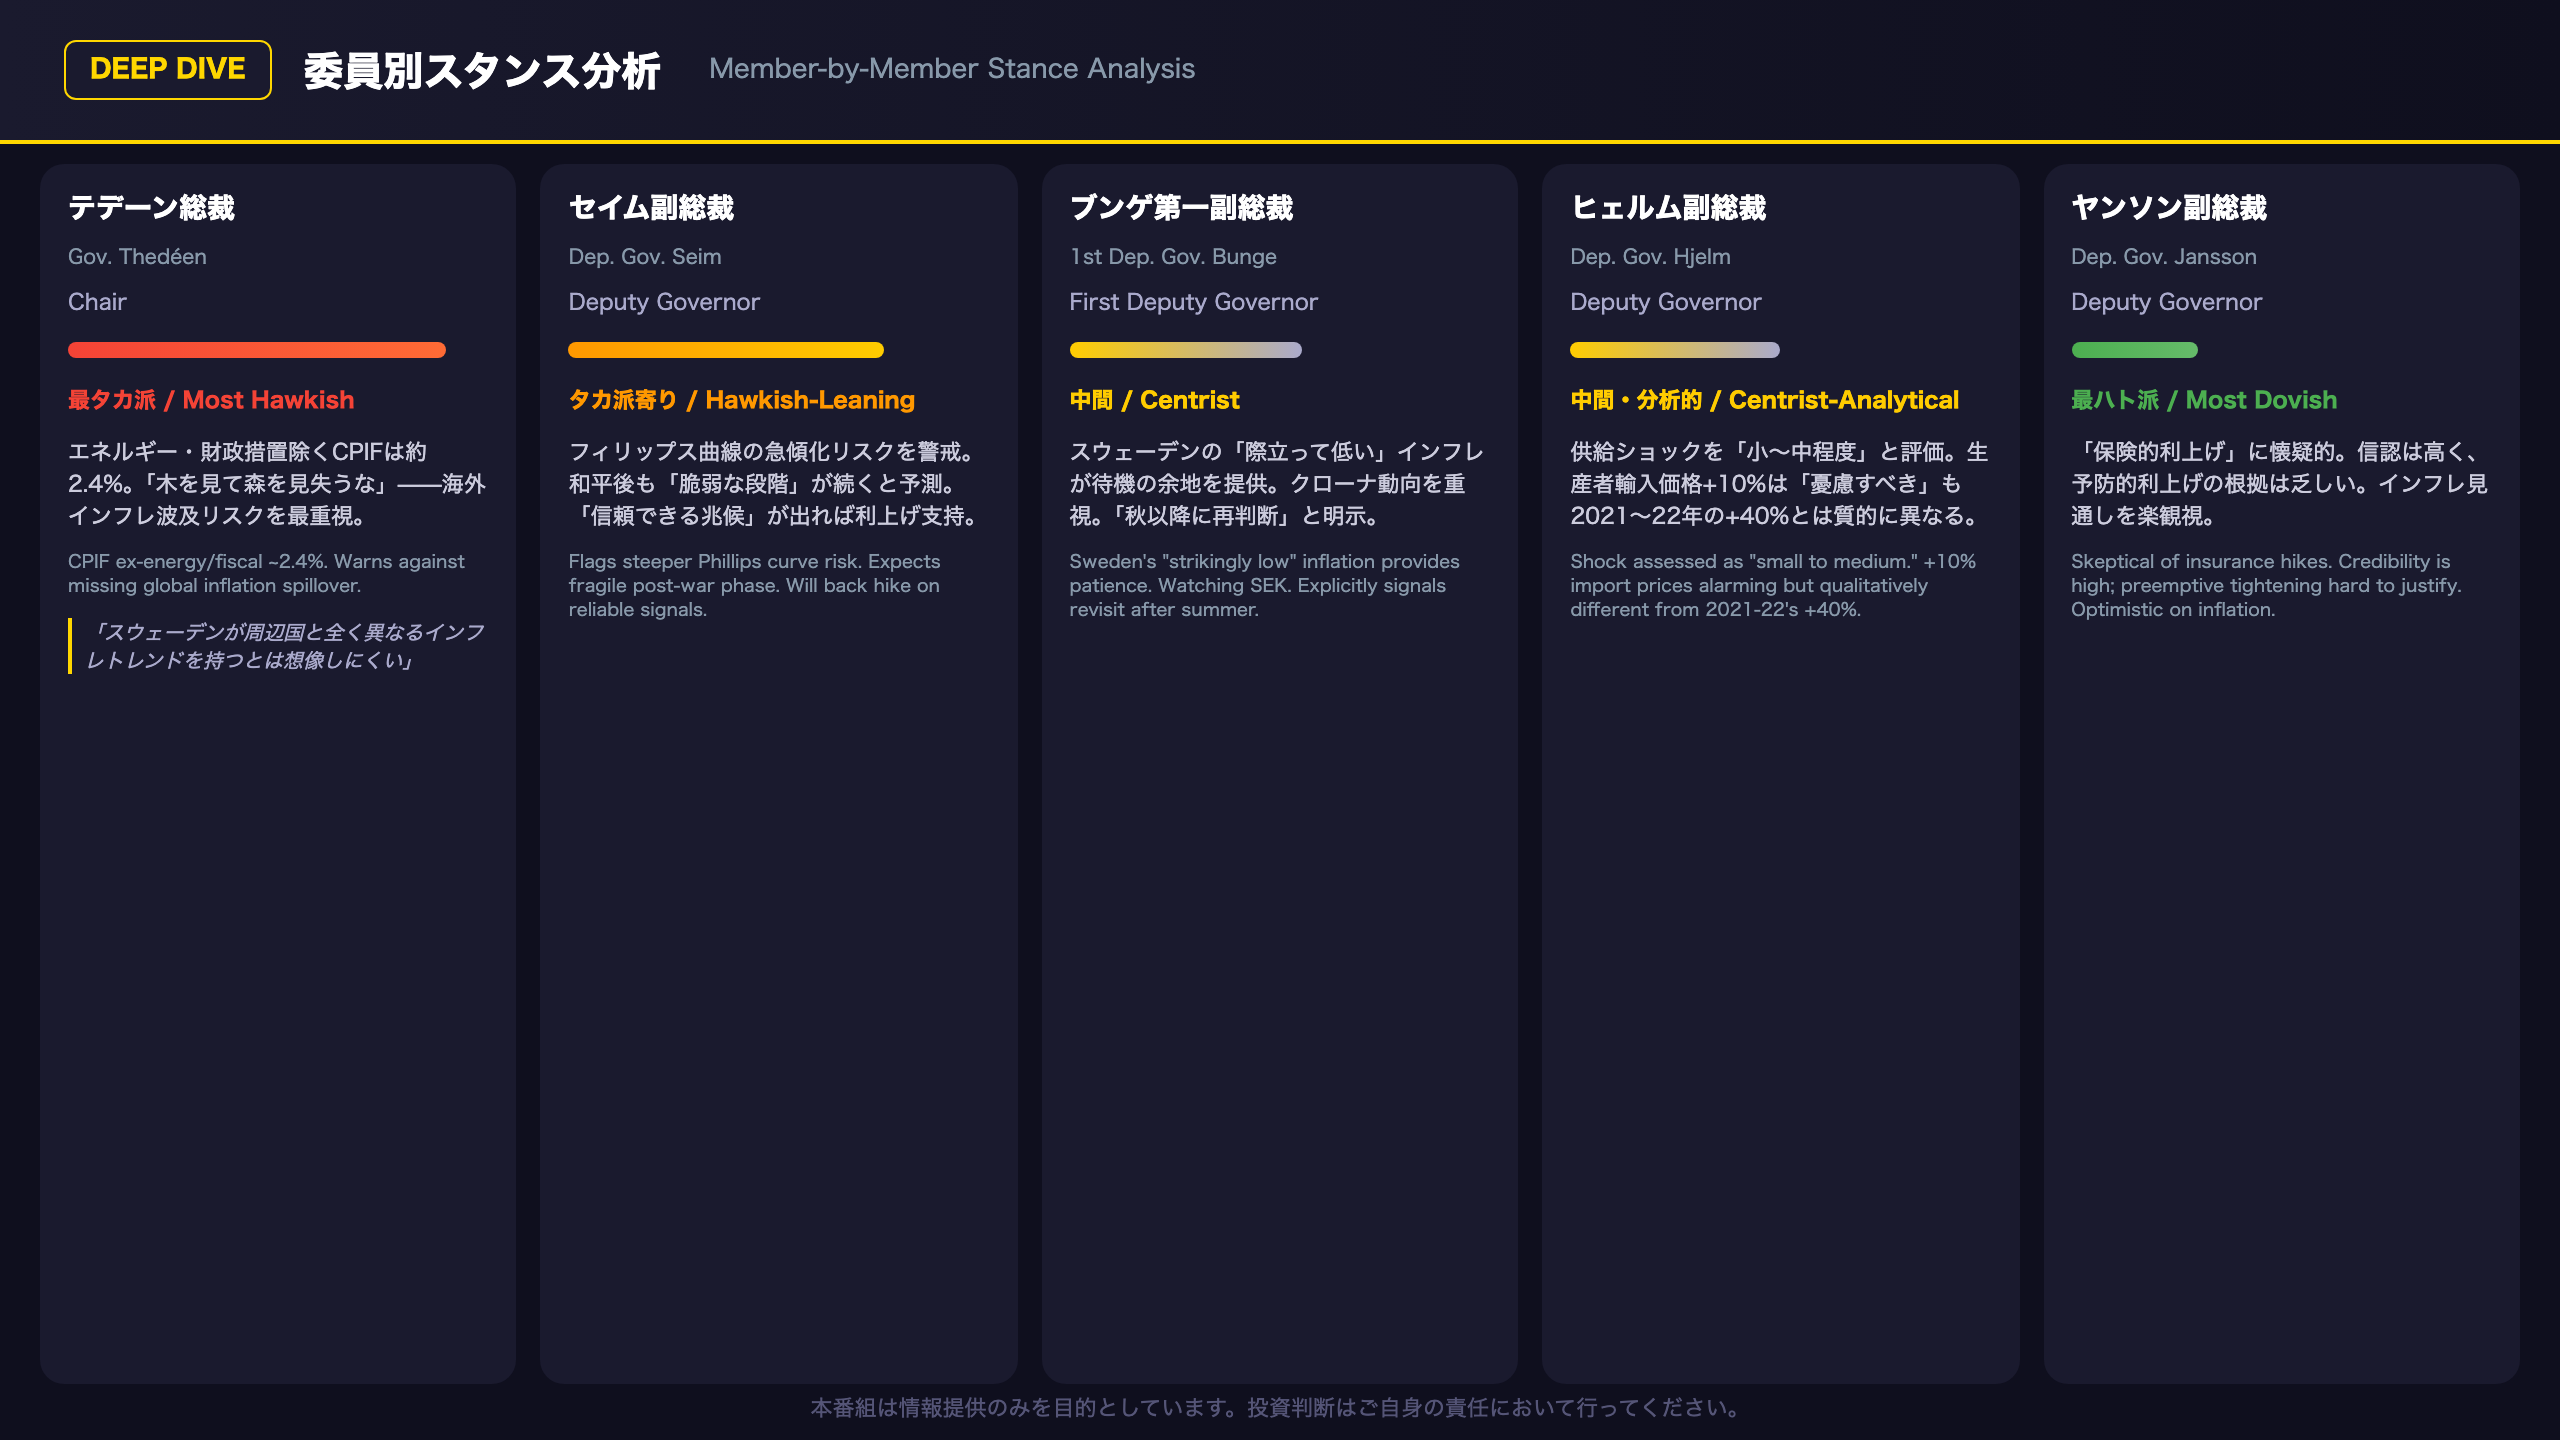
Task: Click the DEEP DIVE badge
Action: [x=168, y=70]
